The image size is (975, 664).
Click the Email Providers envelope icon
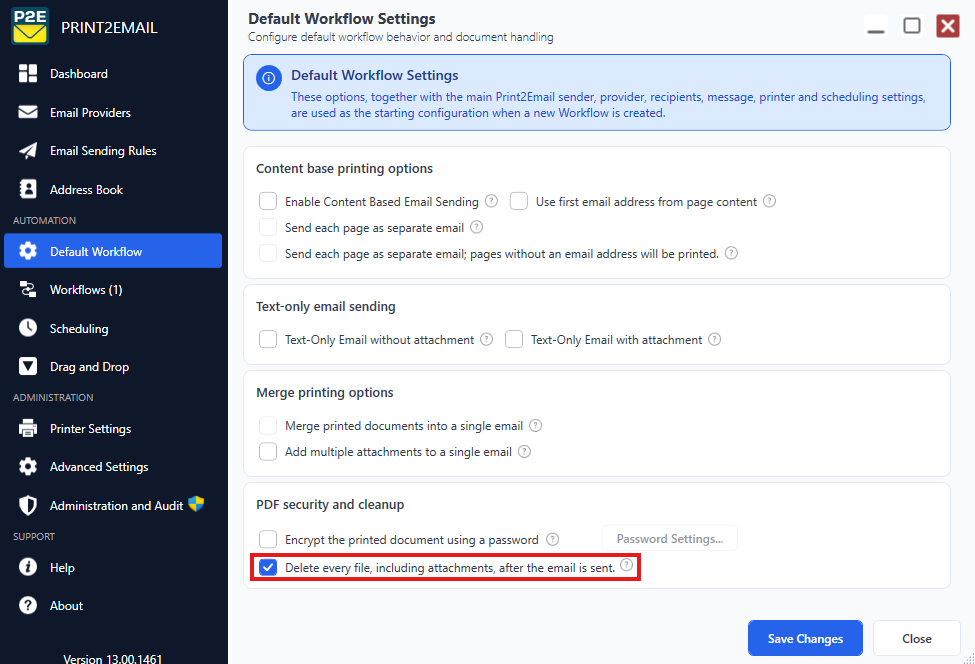coord(27,112)
